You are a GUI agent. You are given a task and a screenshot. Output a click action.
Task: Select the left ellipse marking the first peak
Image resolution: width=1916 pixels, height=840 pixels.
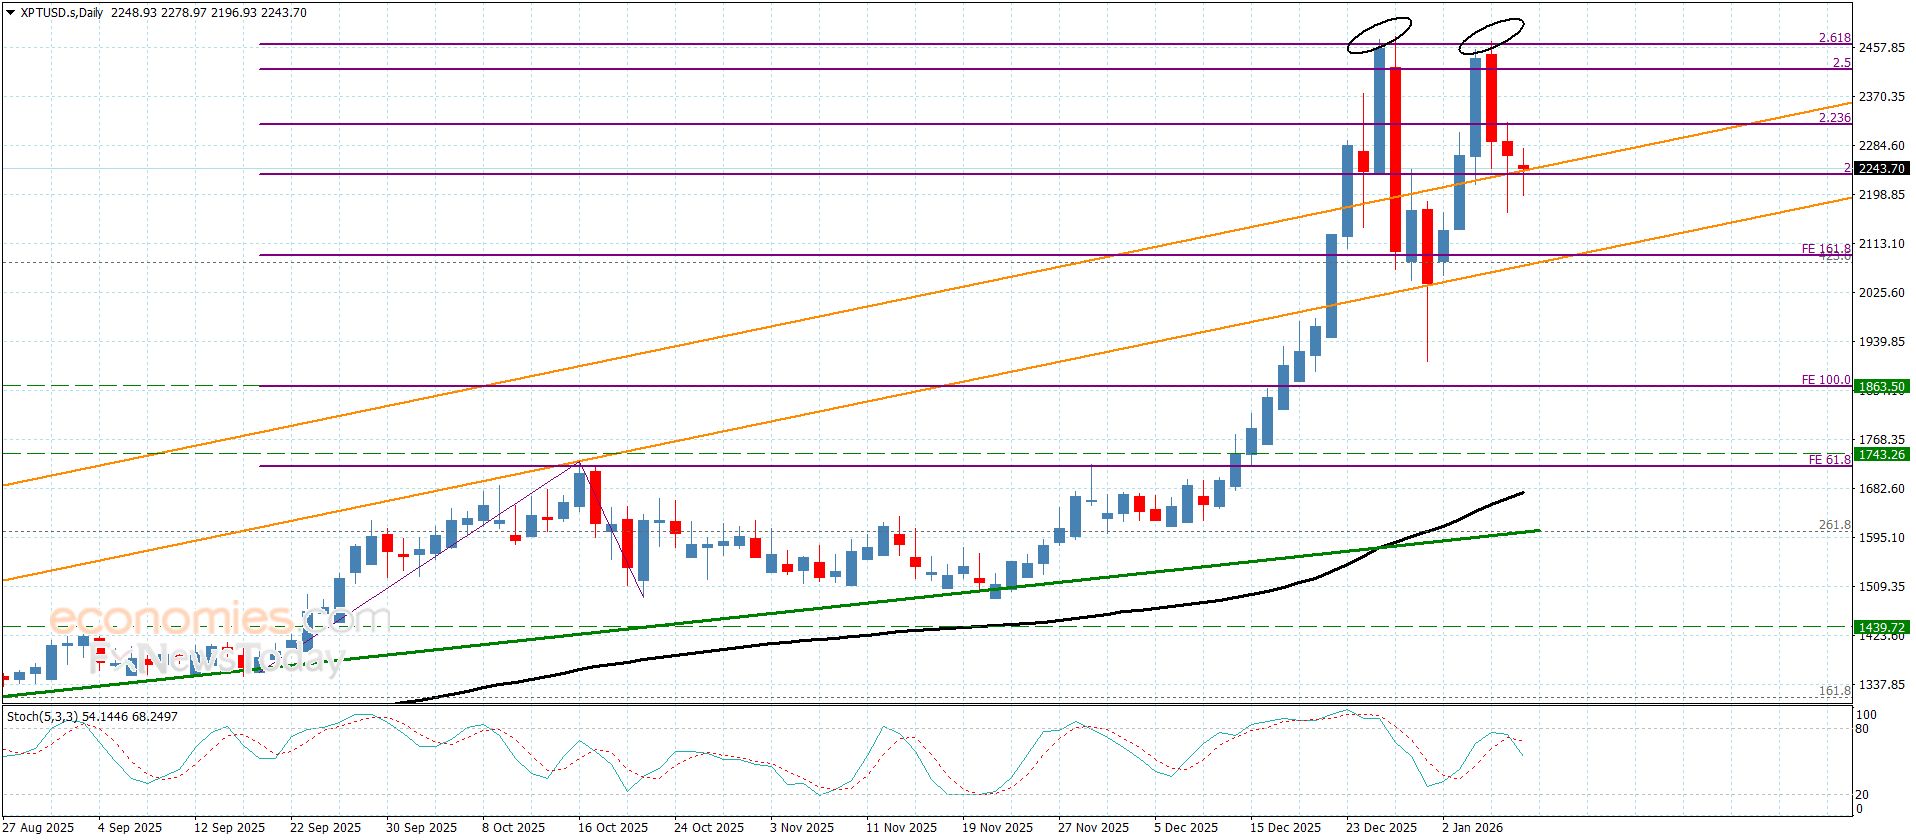click(1379, 35)
